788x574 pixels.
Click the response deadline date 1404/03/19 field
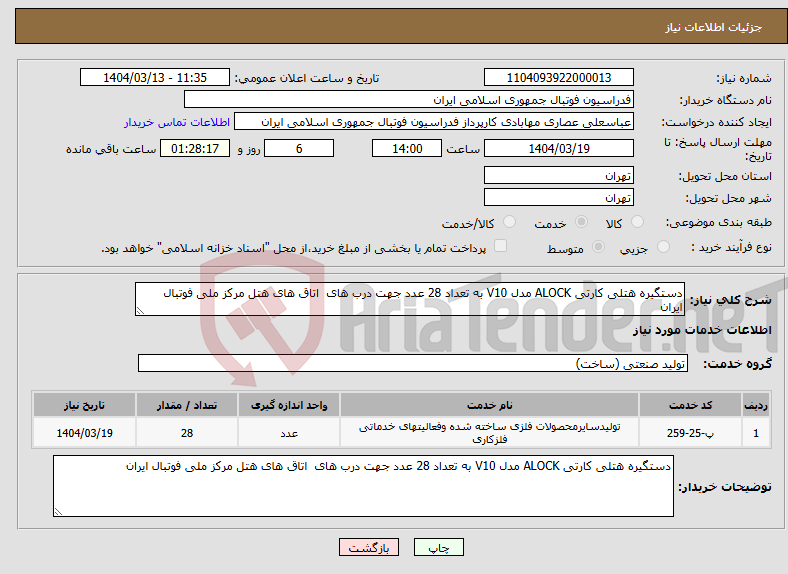559,148
